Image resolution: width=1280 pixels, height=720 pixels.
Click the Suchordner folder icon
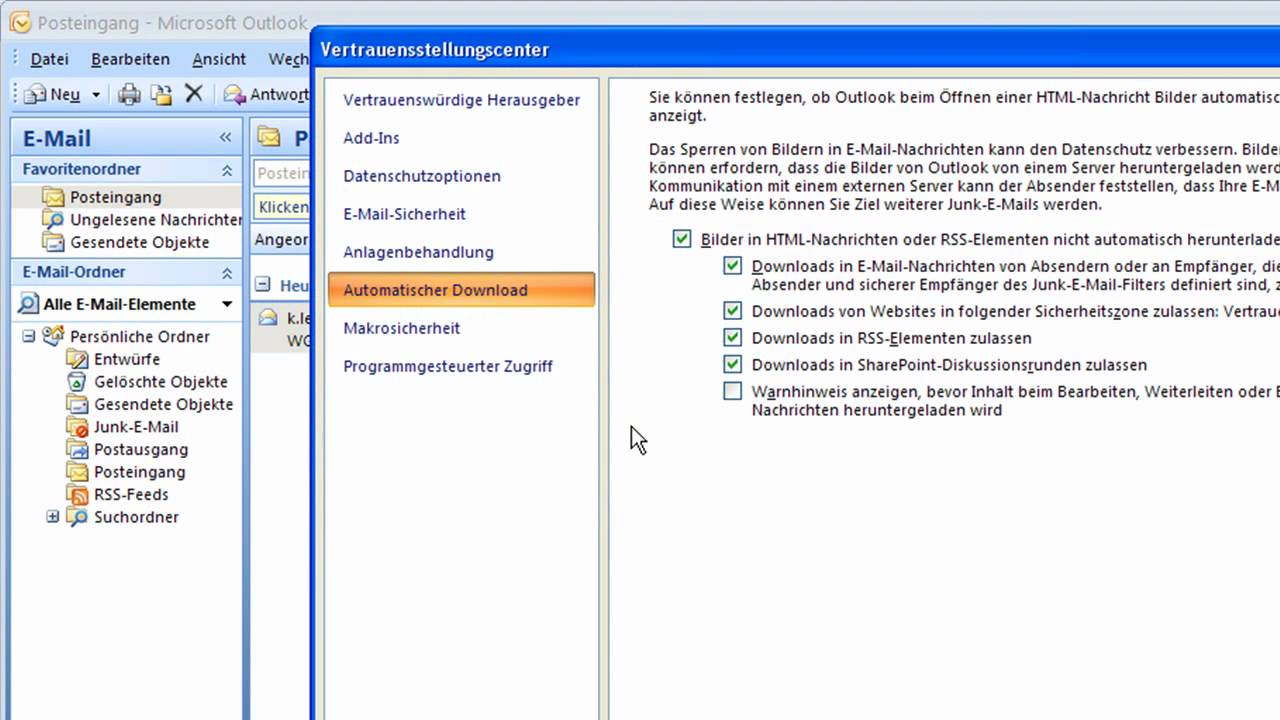(x=77, y=517)
